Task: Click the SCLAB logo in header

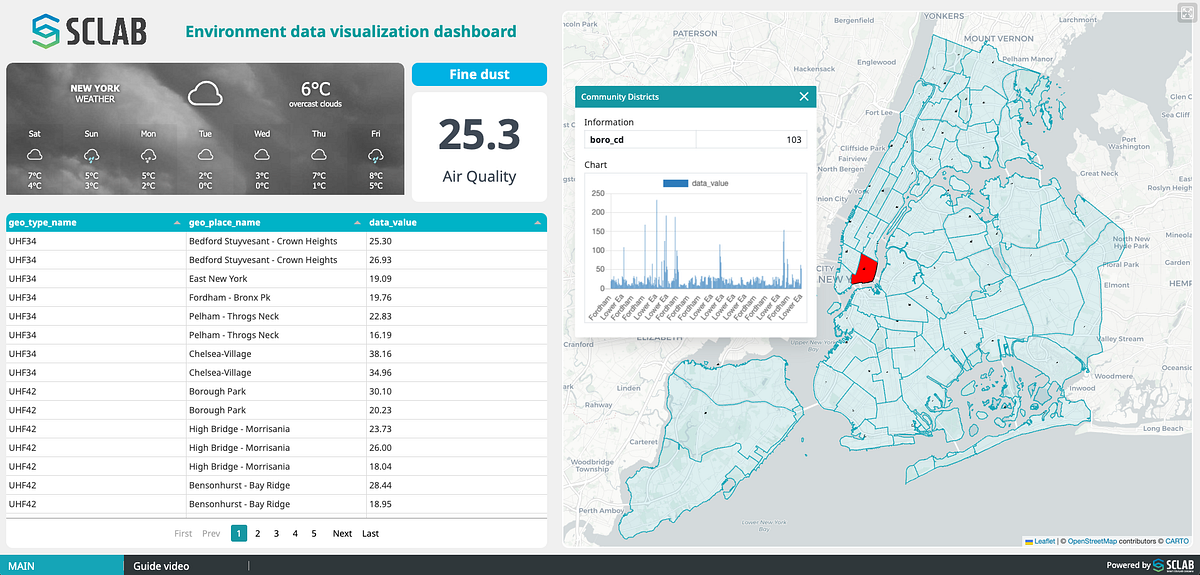Action: [x=88, y=31]
